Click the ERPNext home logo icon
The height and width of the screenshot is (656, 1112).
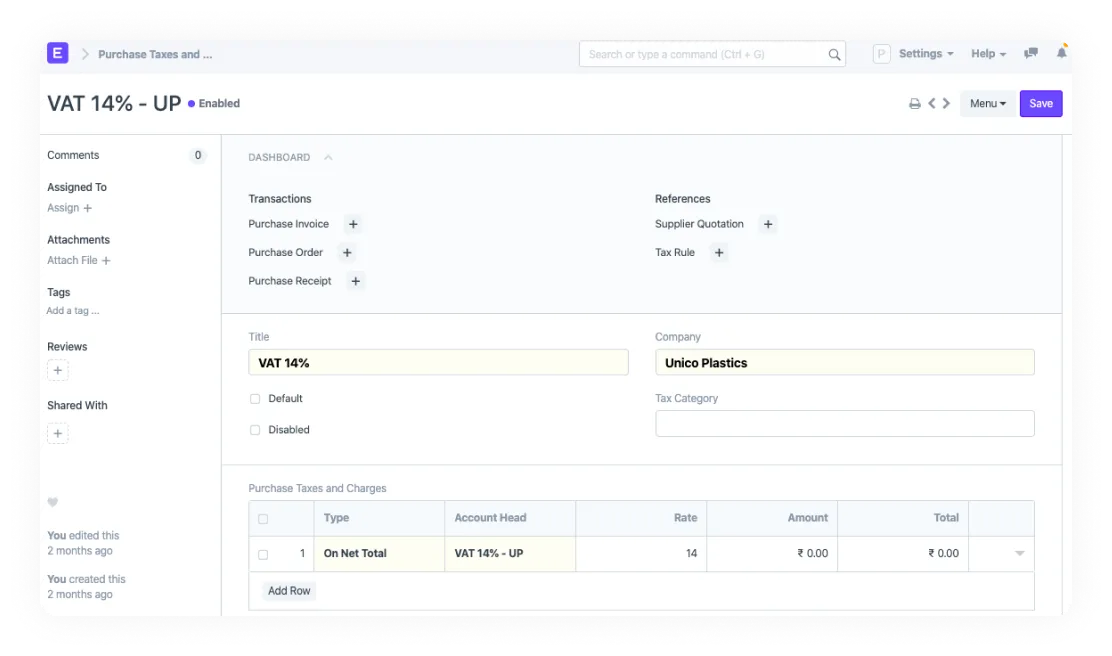(x=58, y=54)
